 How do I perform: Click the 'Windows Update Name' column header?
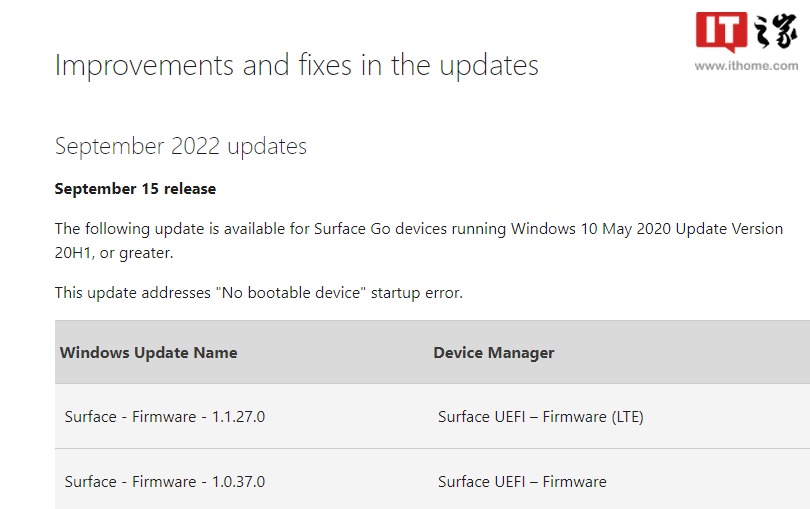click(149, 352)
